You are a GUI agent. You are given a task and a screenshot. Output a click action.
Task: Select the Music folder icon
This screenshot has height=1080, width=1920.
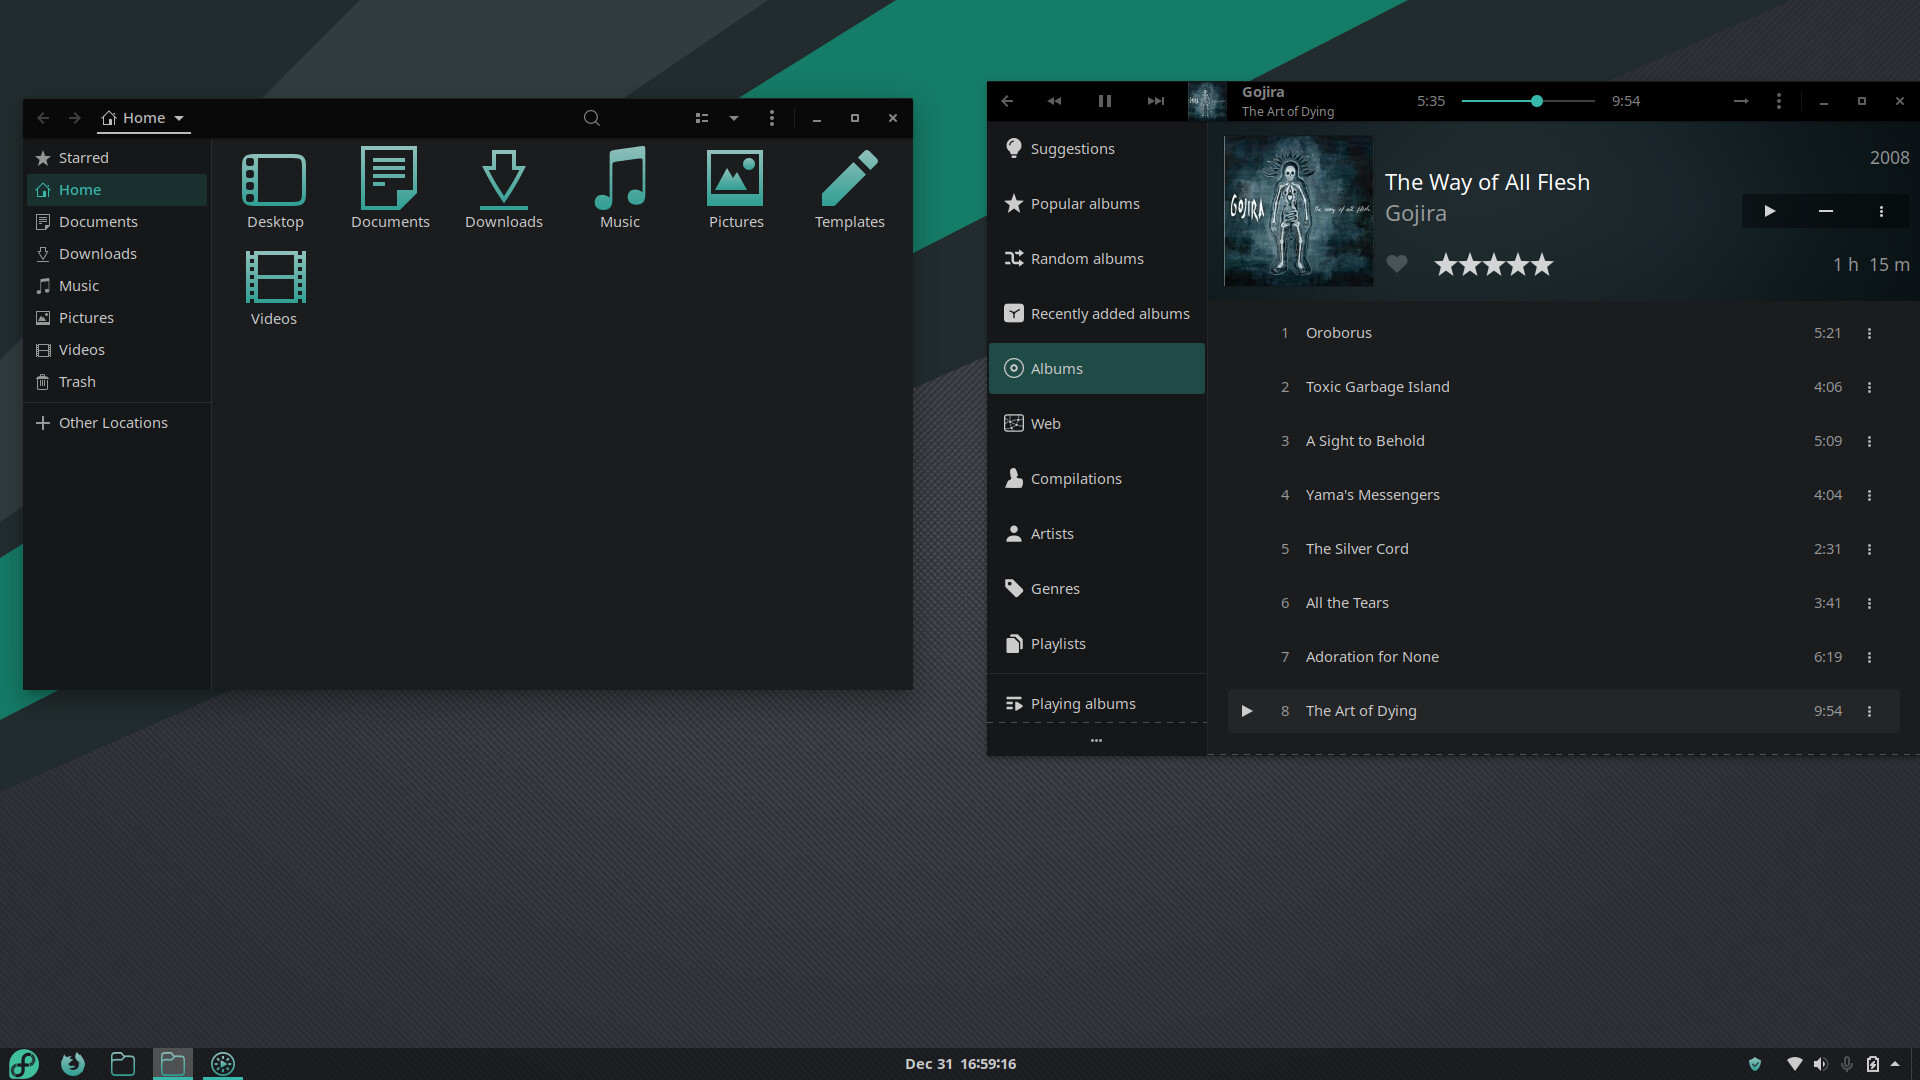coord(620,180)
